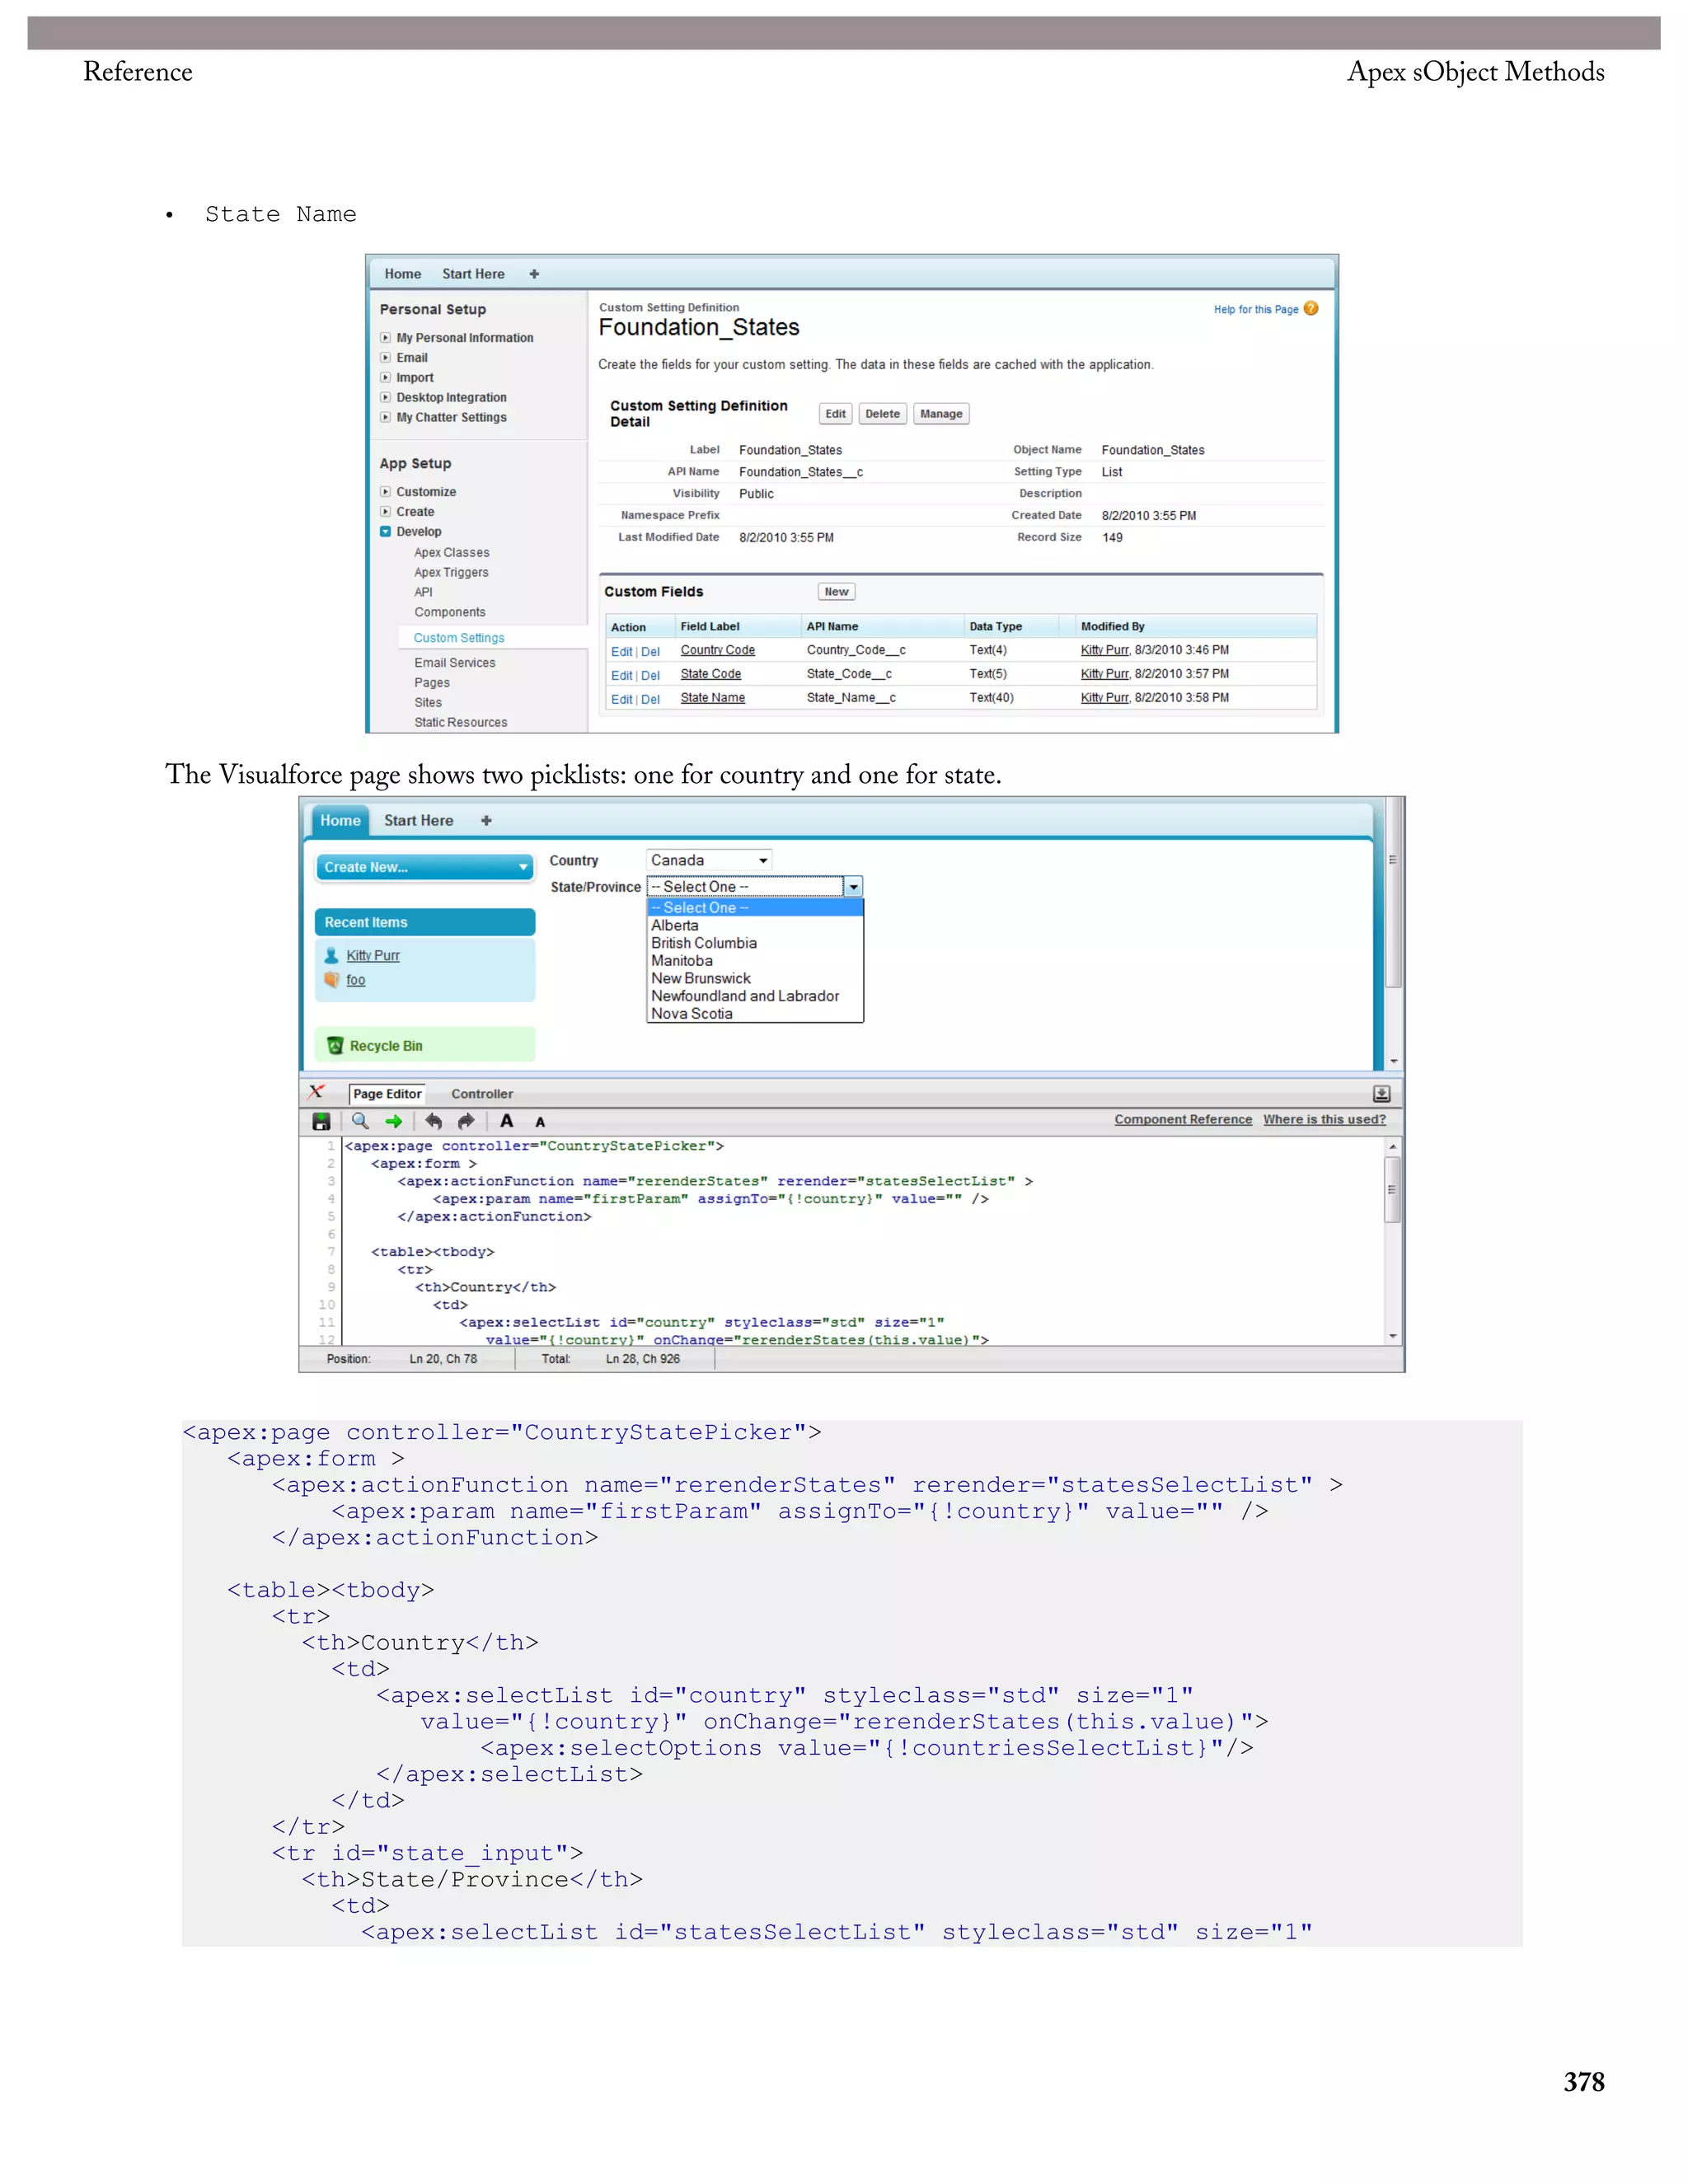Open the Home tab in the setup screenshot
The width and height of the screenshot is (1688, 2184).
click(x=403, y=274)
